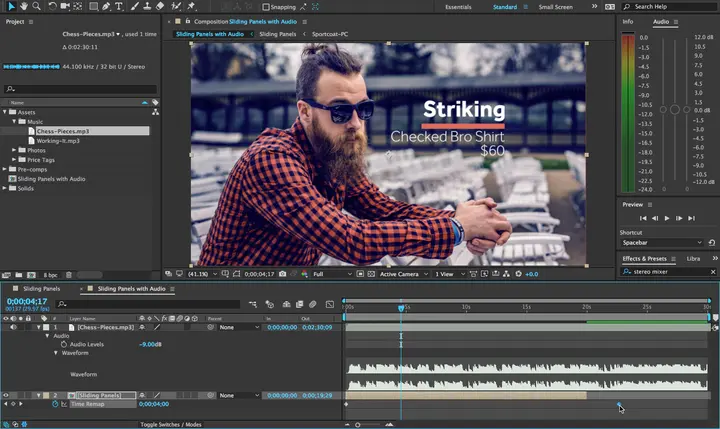Select the Eraser tool

(x=160, y=6)
